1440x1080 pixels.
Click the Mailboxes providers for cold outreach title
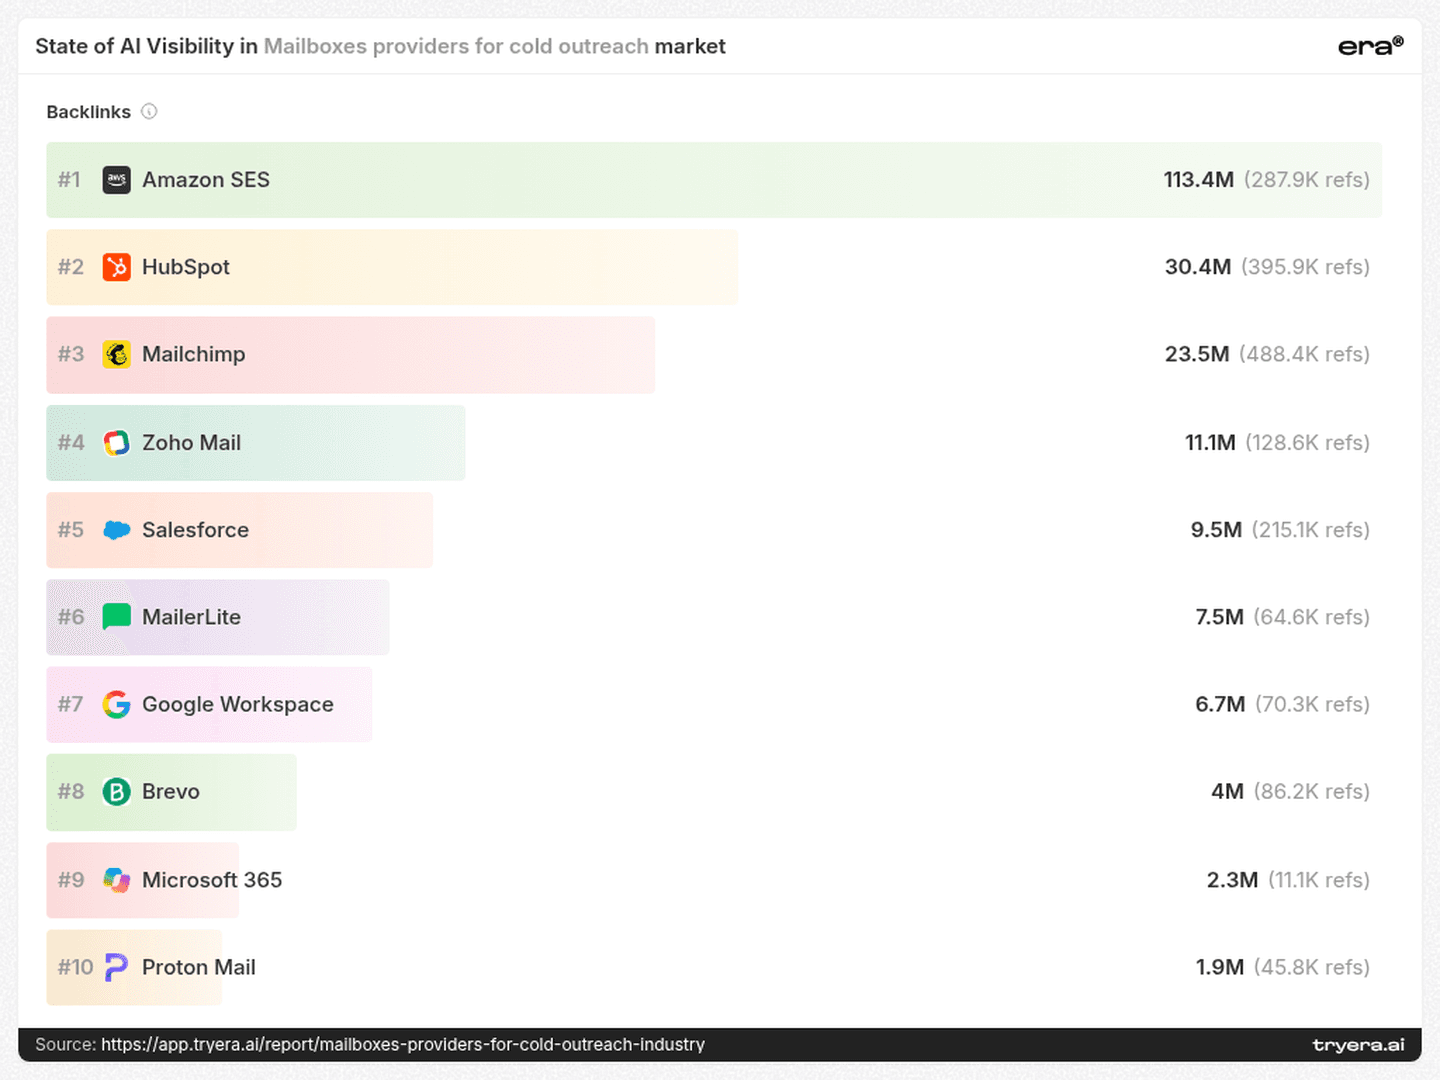pos(456,46)
